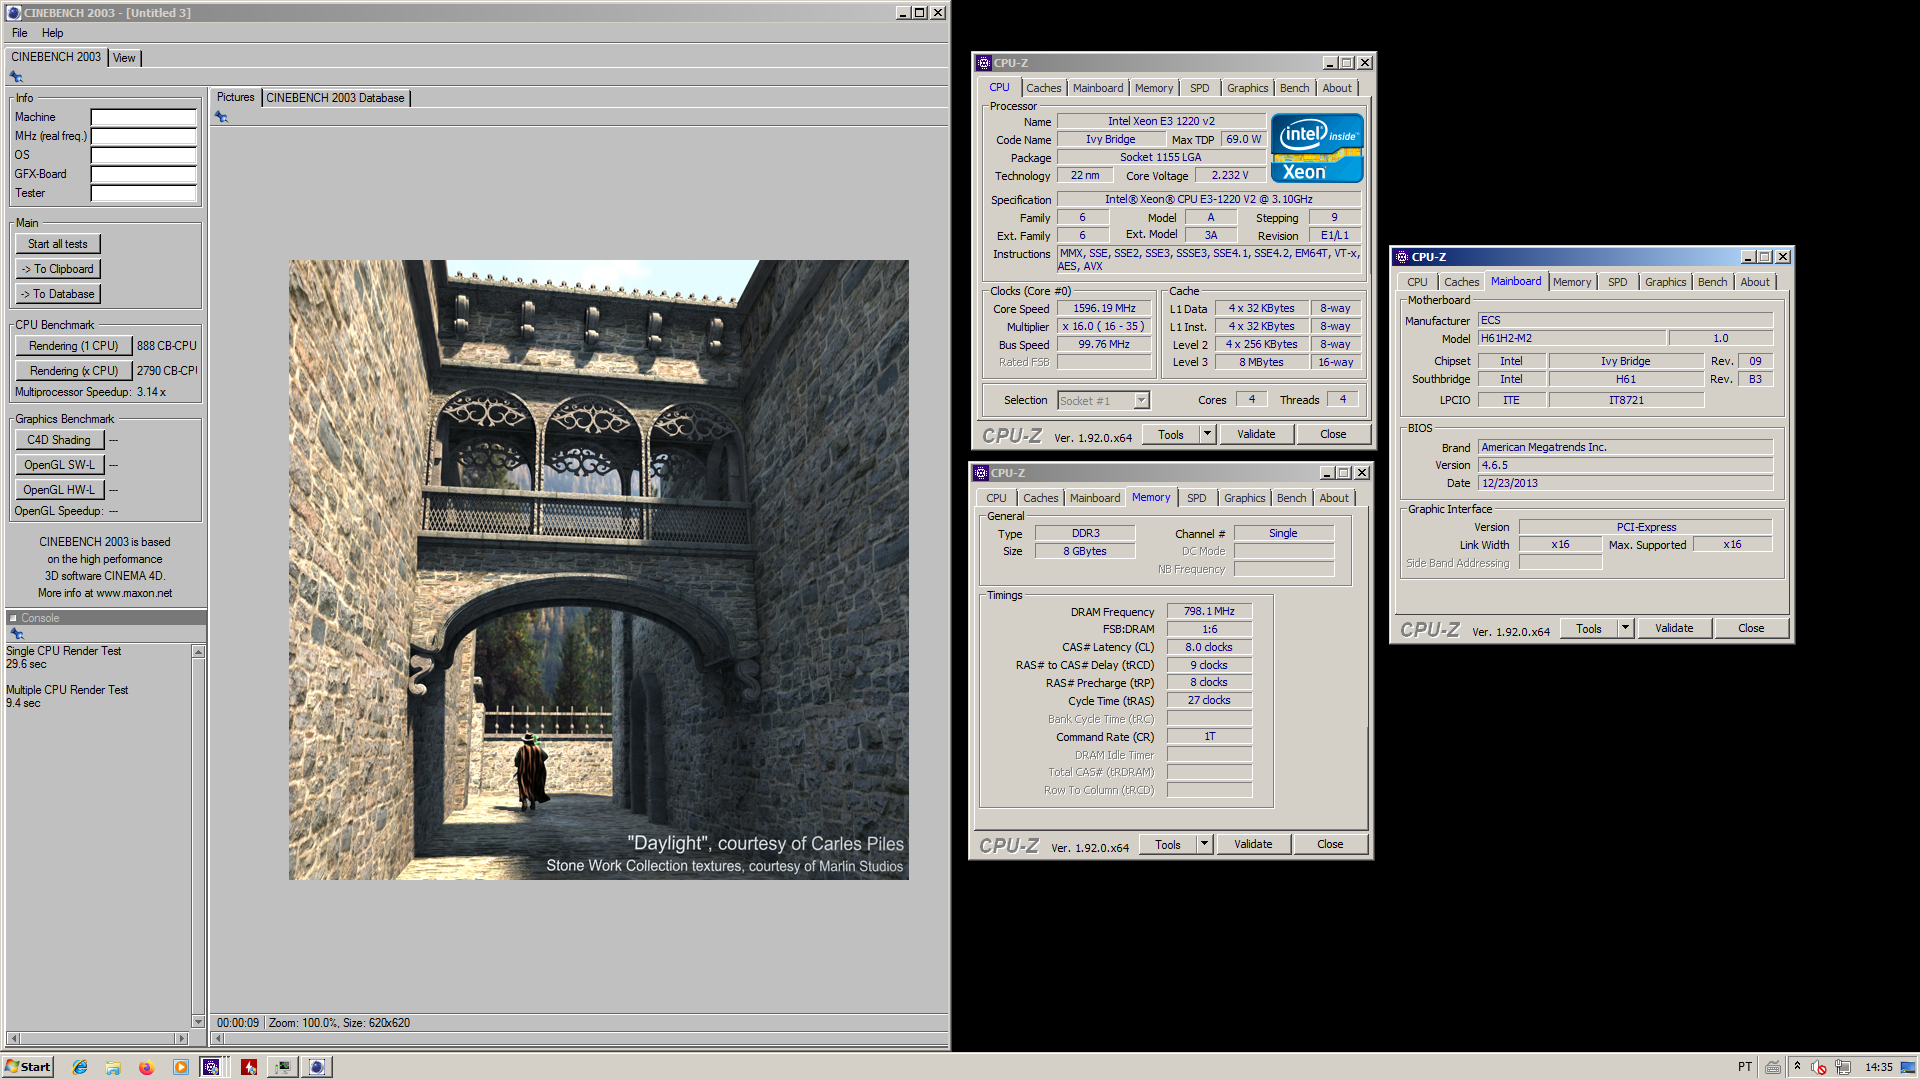This screenshot has height=1080, width=1920.
Task: Open the File menu in CINEBENCH
Action: tap(20, 33)
